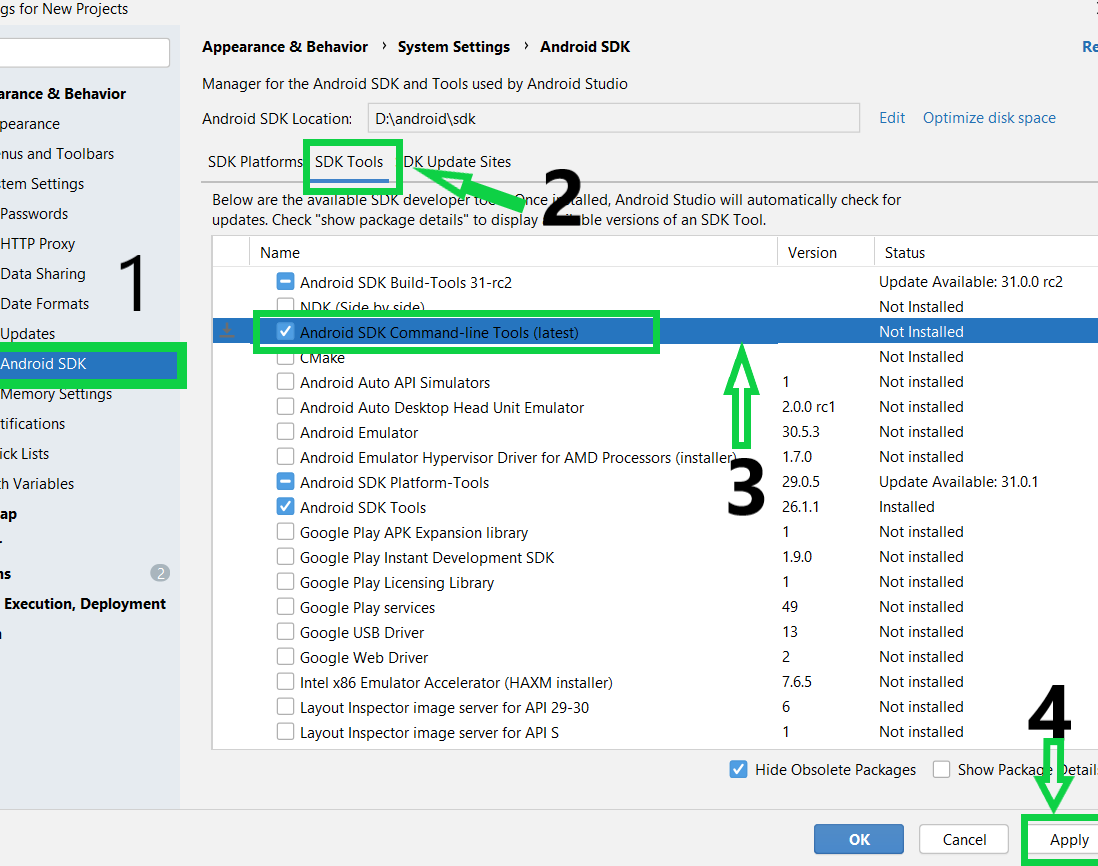Image resolution: width=1098 pixels, height=866 pixels.
Task: Focus the settings search box
Action: (84, 53)
